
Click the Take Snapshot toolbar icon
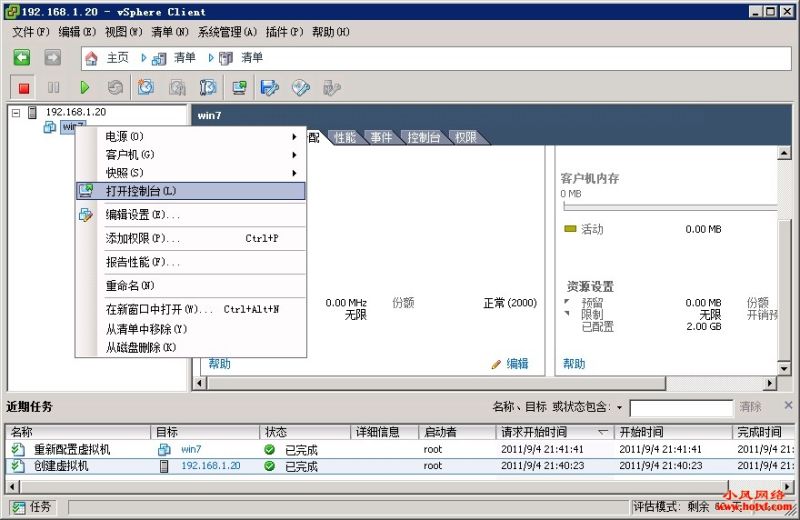click(x=146, y=88)
